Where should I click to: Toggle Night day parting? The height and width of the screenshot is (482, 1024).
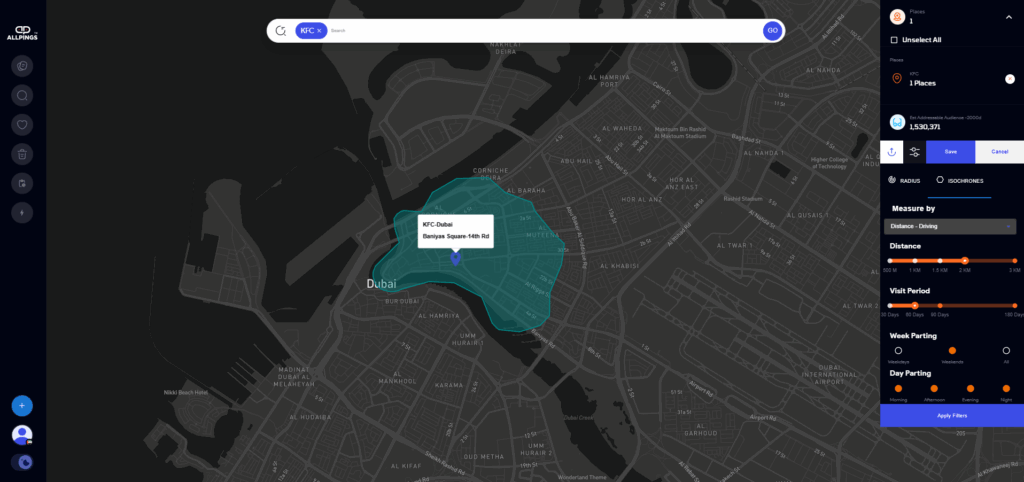pos(1006,389)
